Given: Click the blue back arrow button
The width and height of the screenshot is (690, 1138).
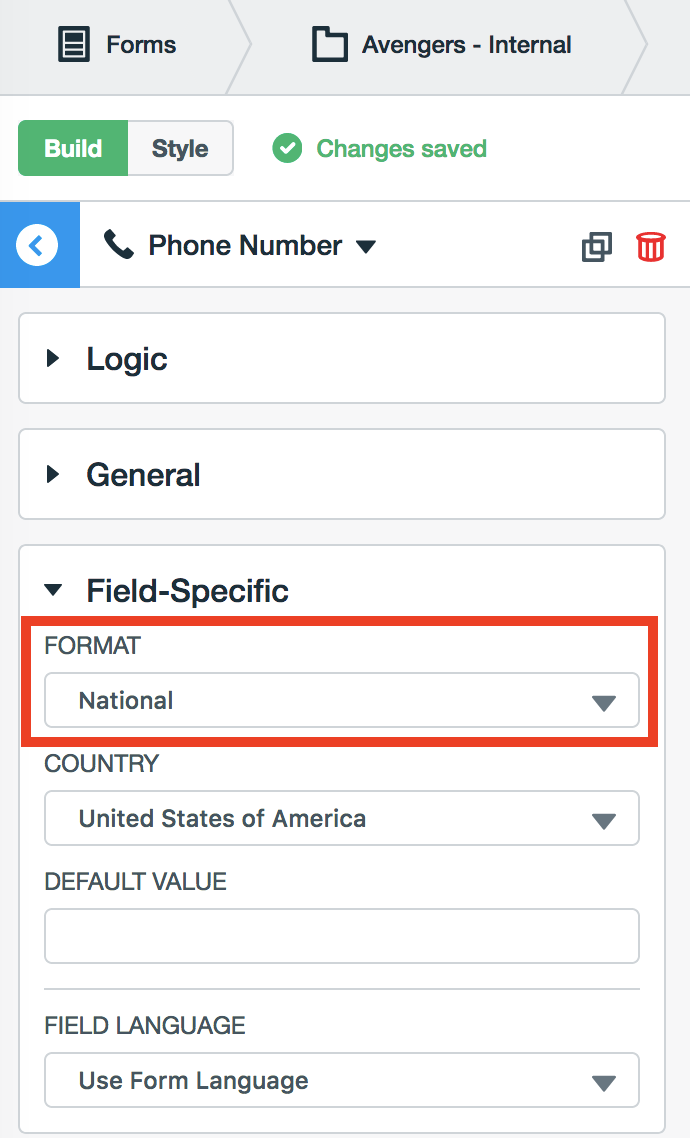Looking at the screenshot, I should coord(38,245).
